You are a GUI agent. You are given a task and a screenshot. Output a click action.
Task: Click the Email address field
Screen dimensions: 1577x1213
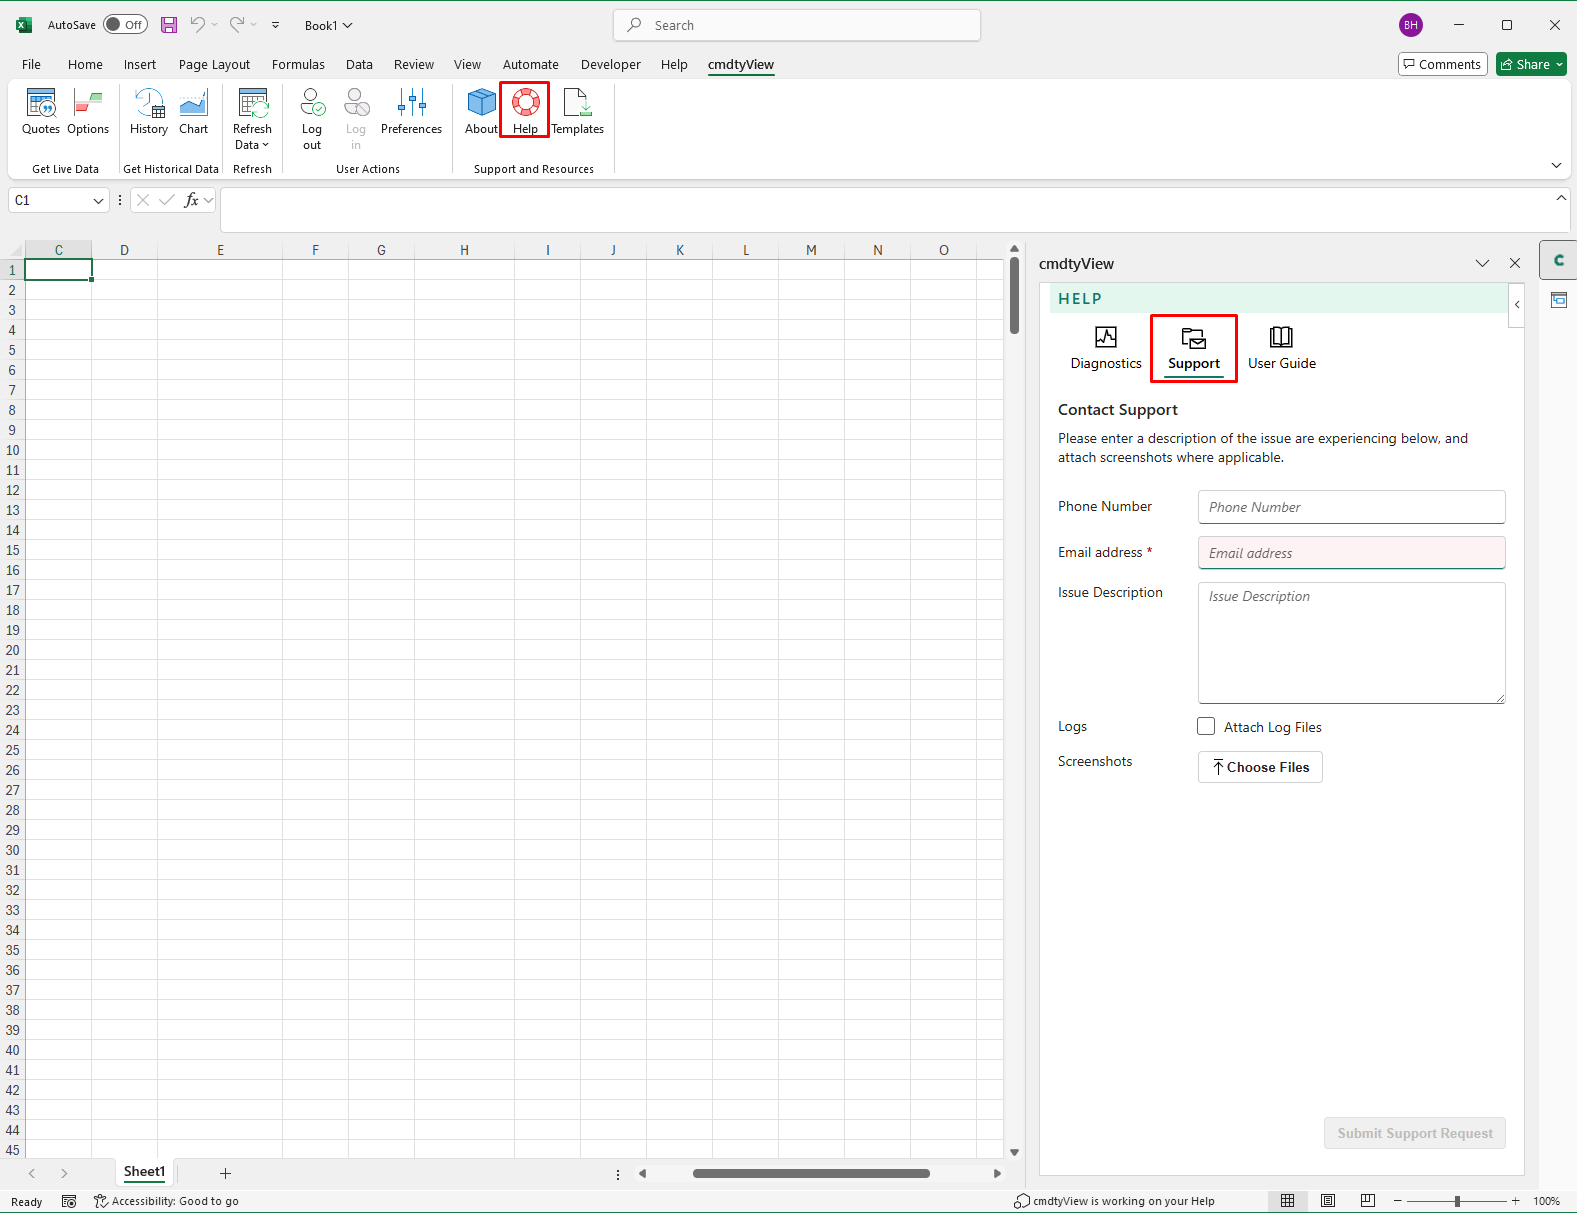[1352, 553]
